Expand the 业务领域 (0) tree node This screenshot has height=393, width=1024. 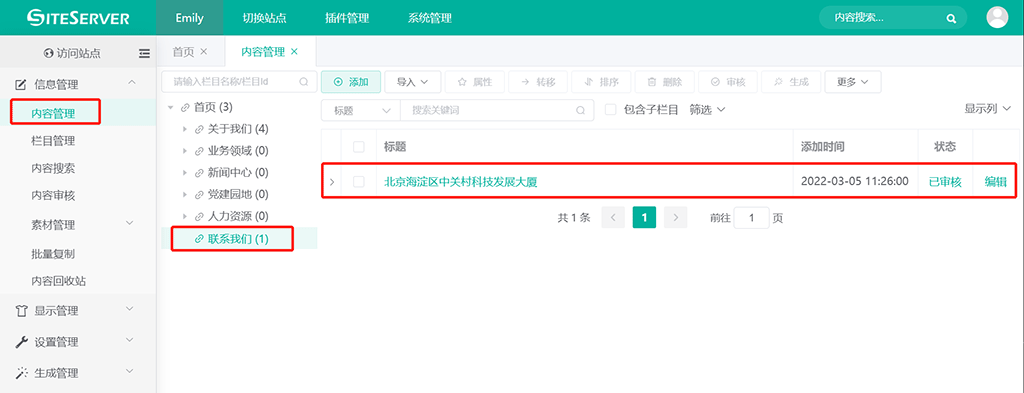click(x=185, y=151)
